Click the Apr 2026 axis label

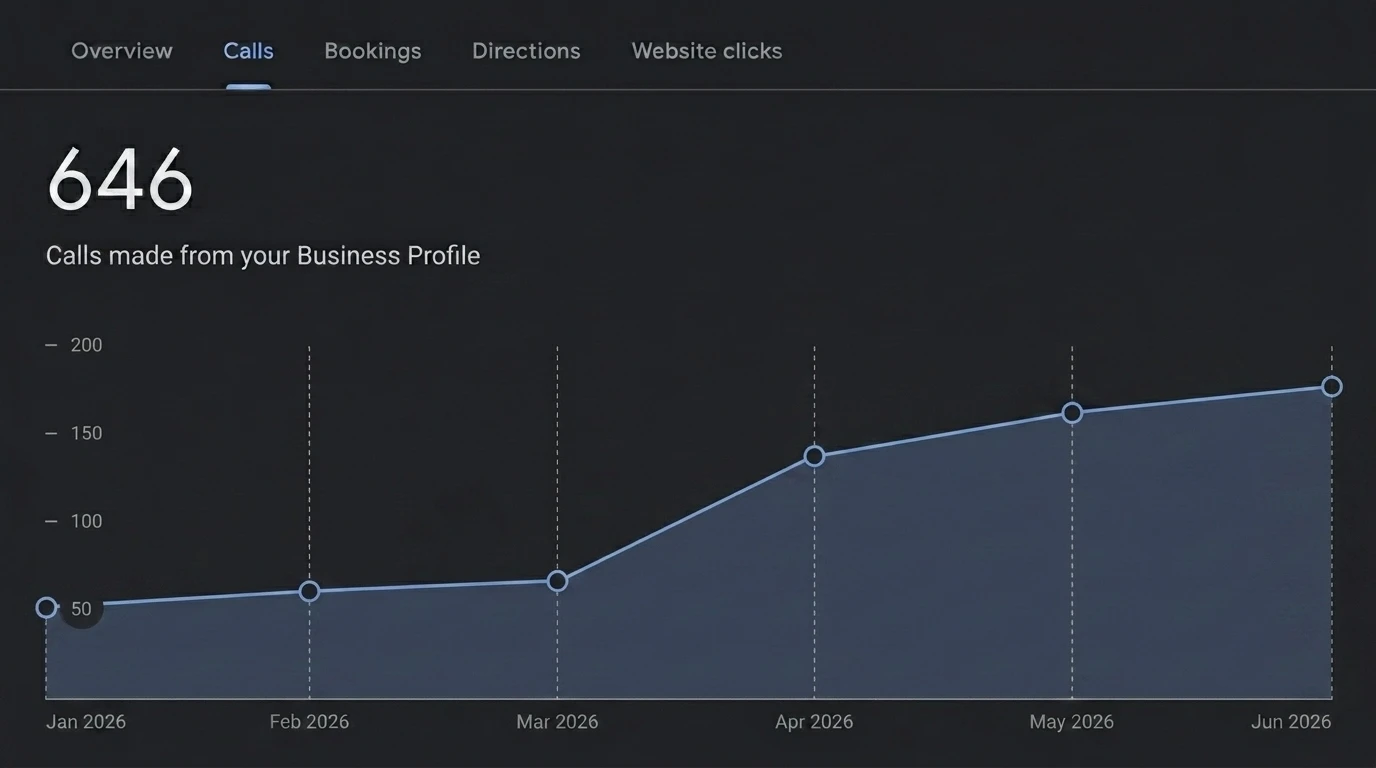tap(814, 722)
